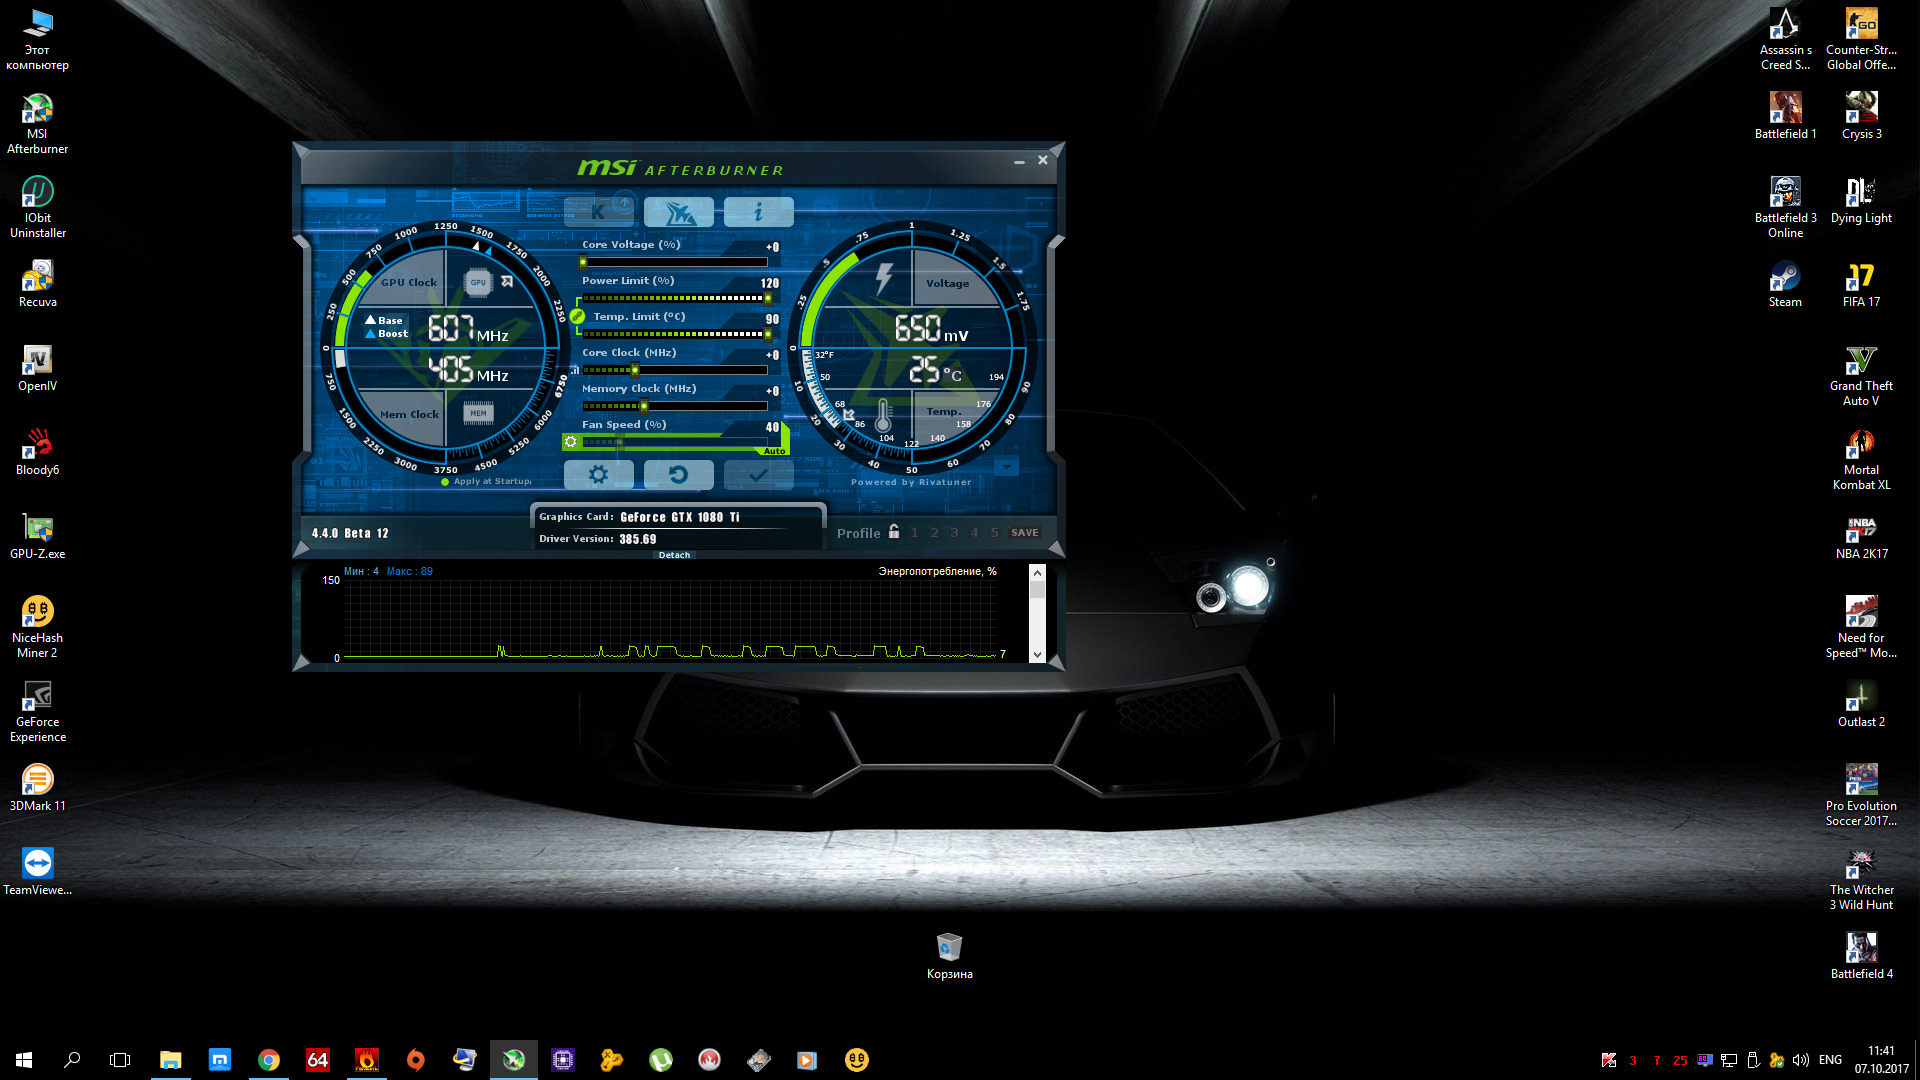
Task: Toggle fan speed Auto mode
Action: tap(774, 451)
